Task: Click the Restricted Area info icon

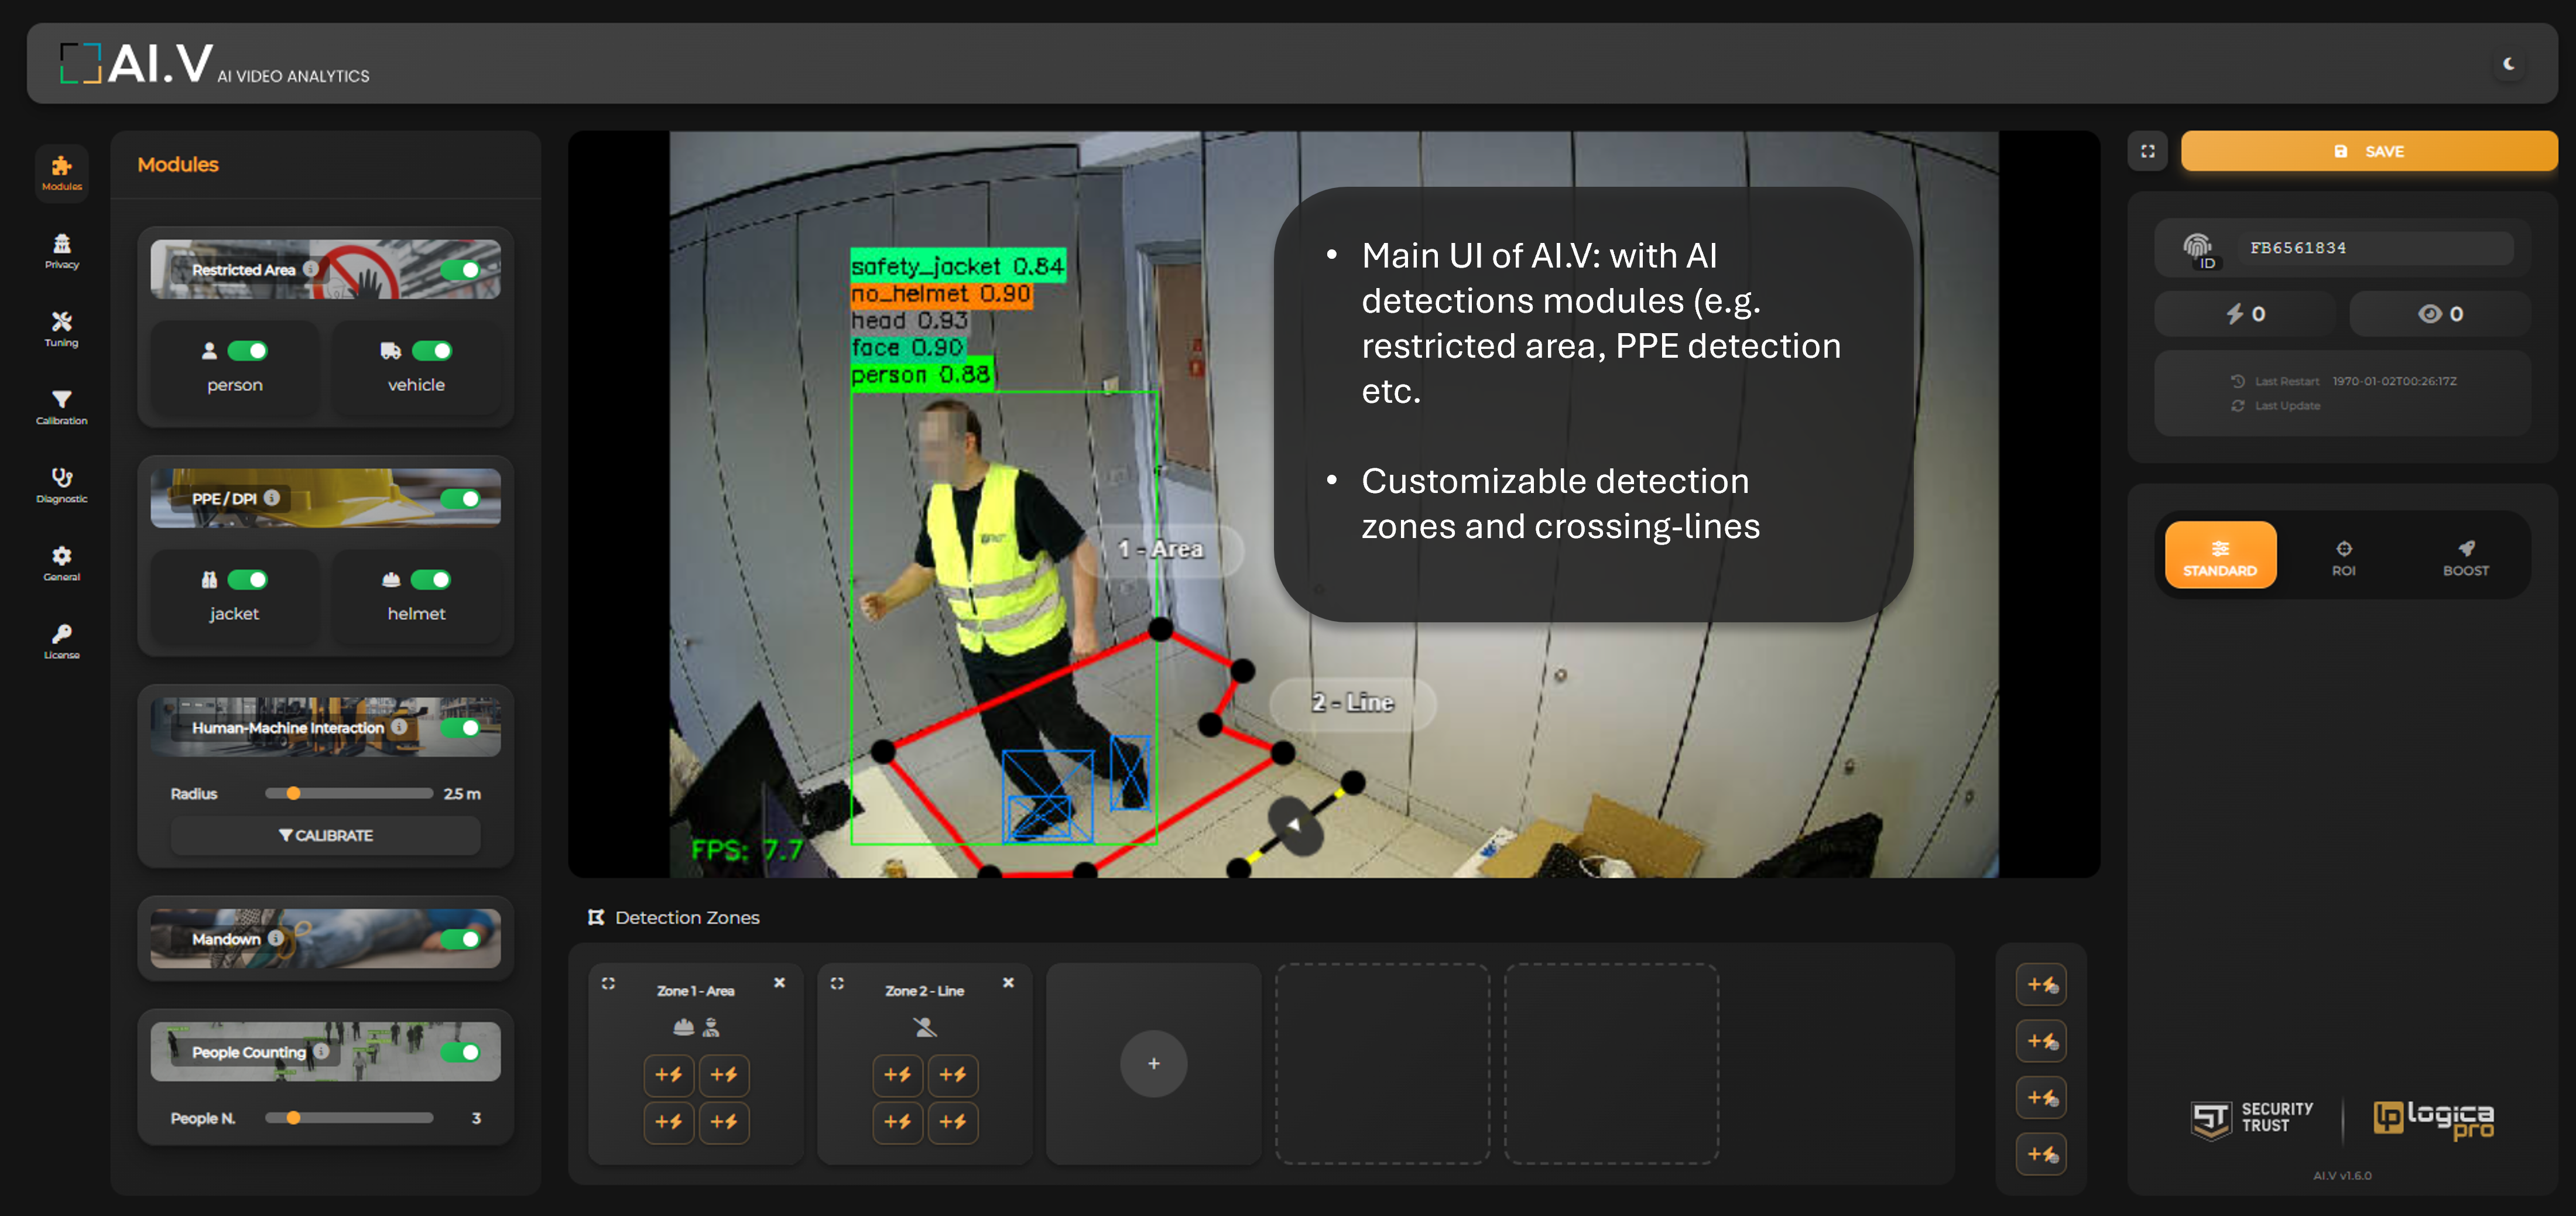Action: 311,269
